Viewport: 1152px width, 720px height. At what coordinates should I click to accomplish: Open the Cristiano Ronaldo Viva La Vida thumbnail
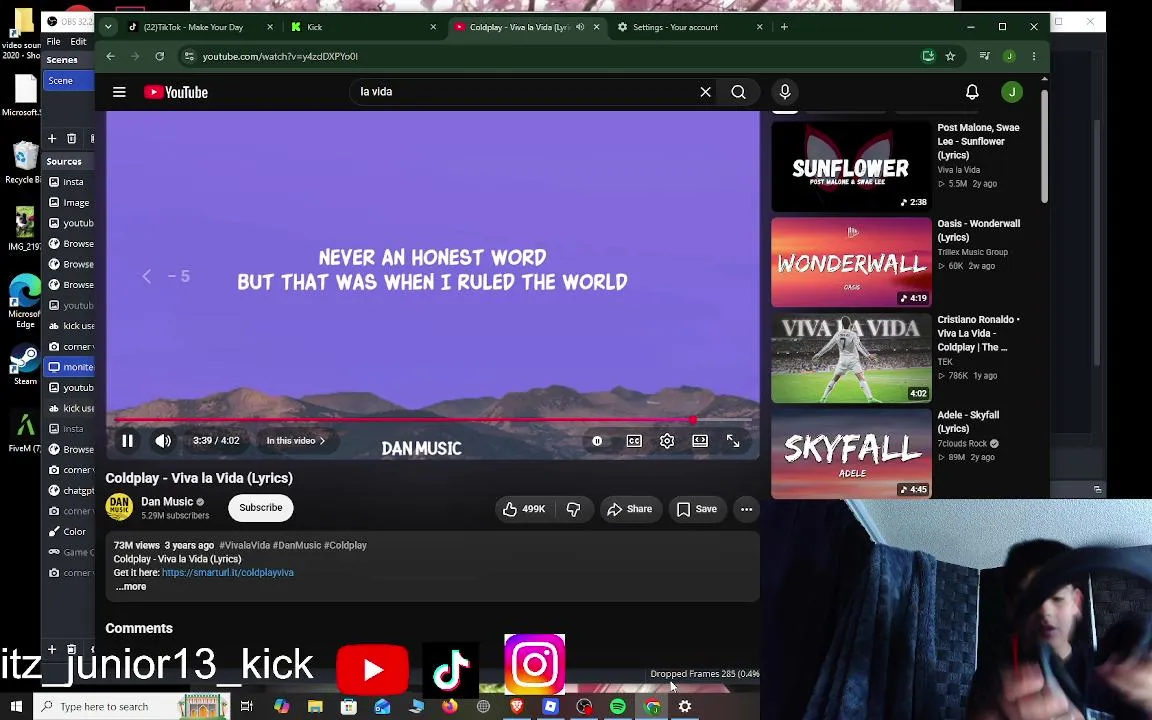[x=851, y=359]
